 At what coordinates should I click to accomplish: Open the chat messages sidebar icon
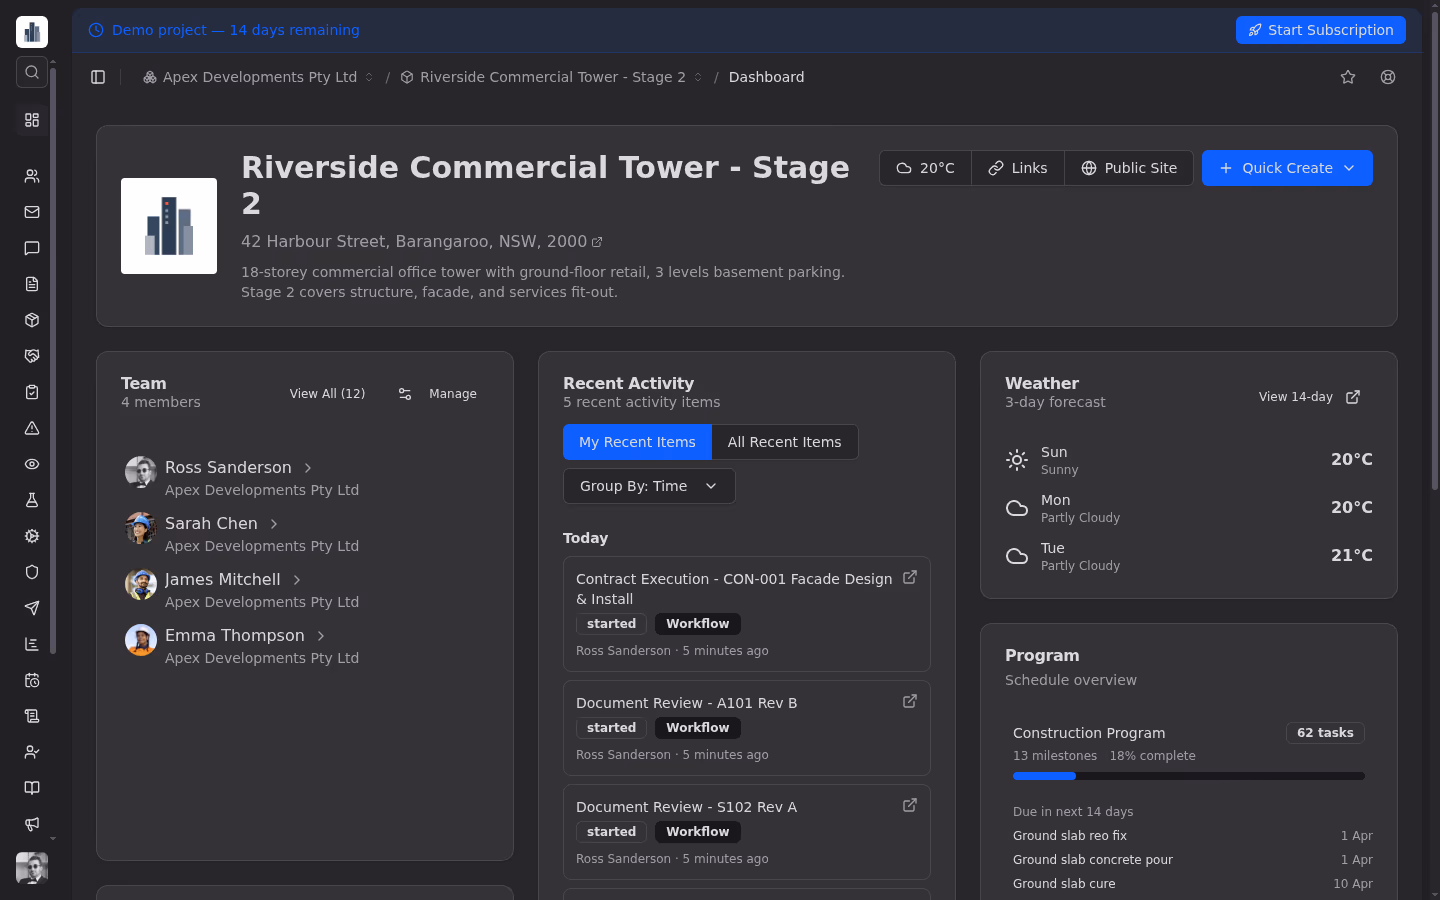pos(32,248)
